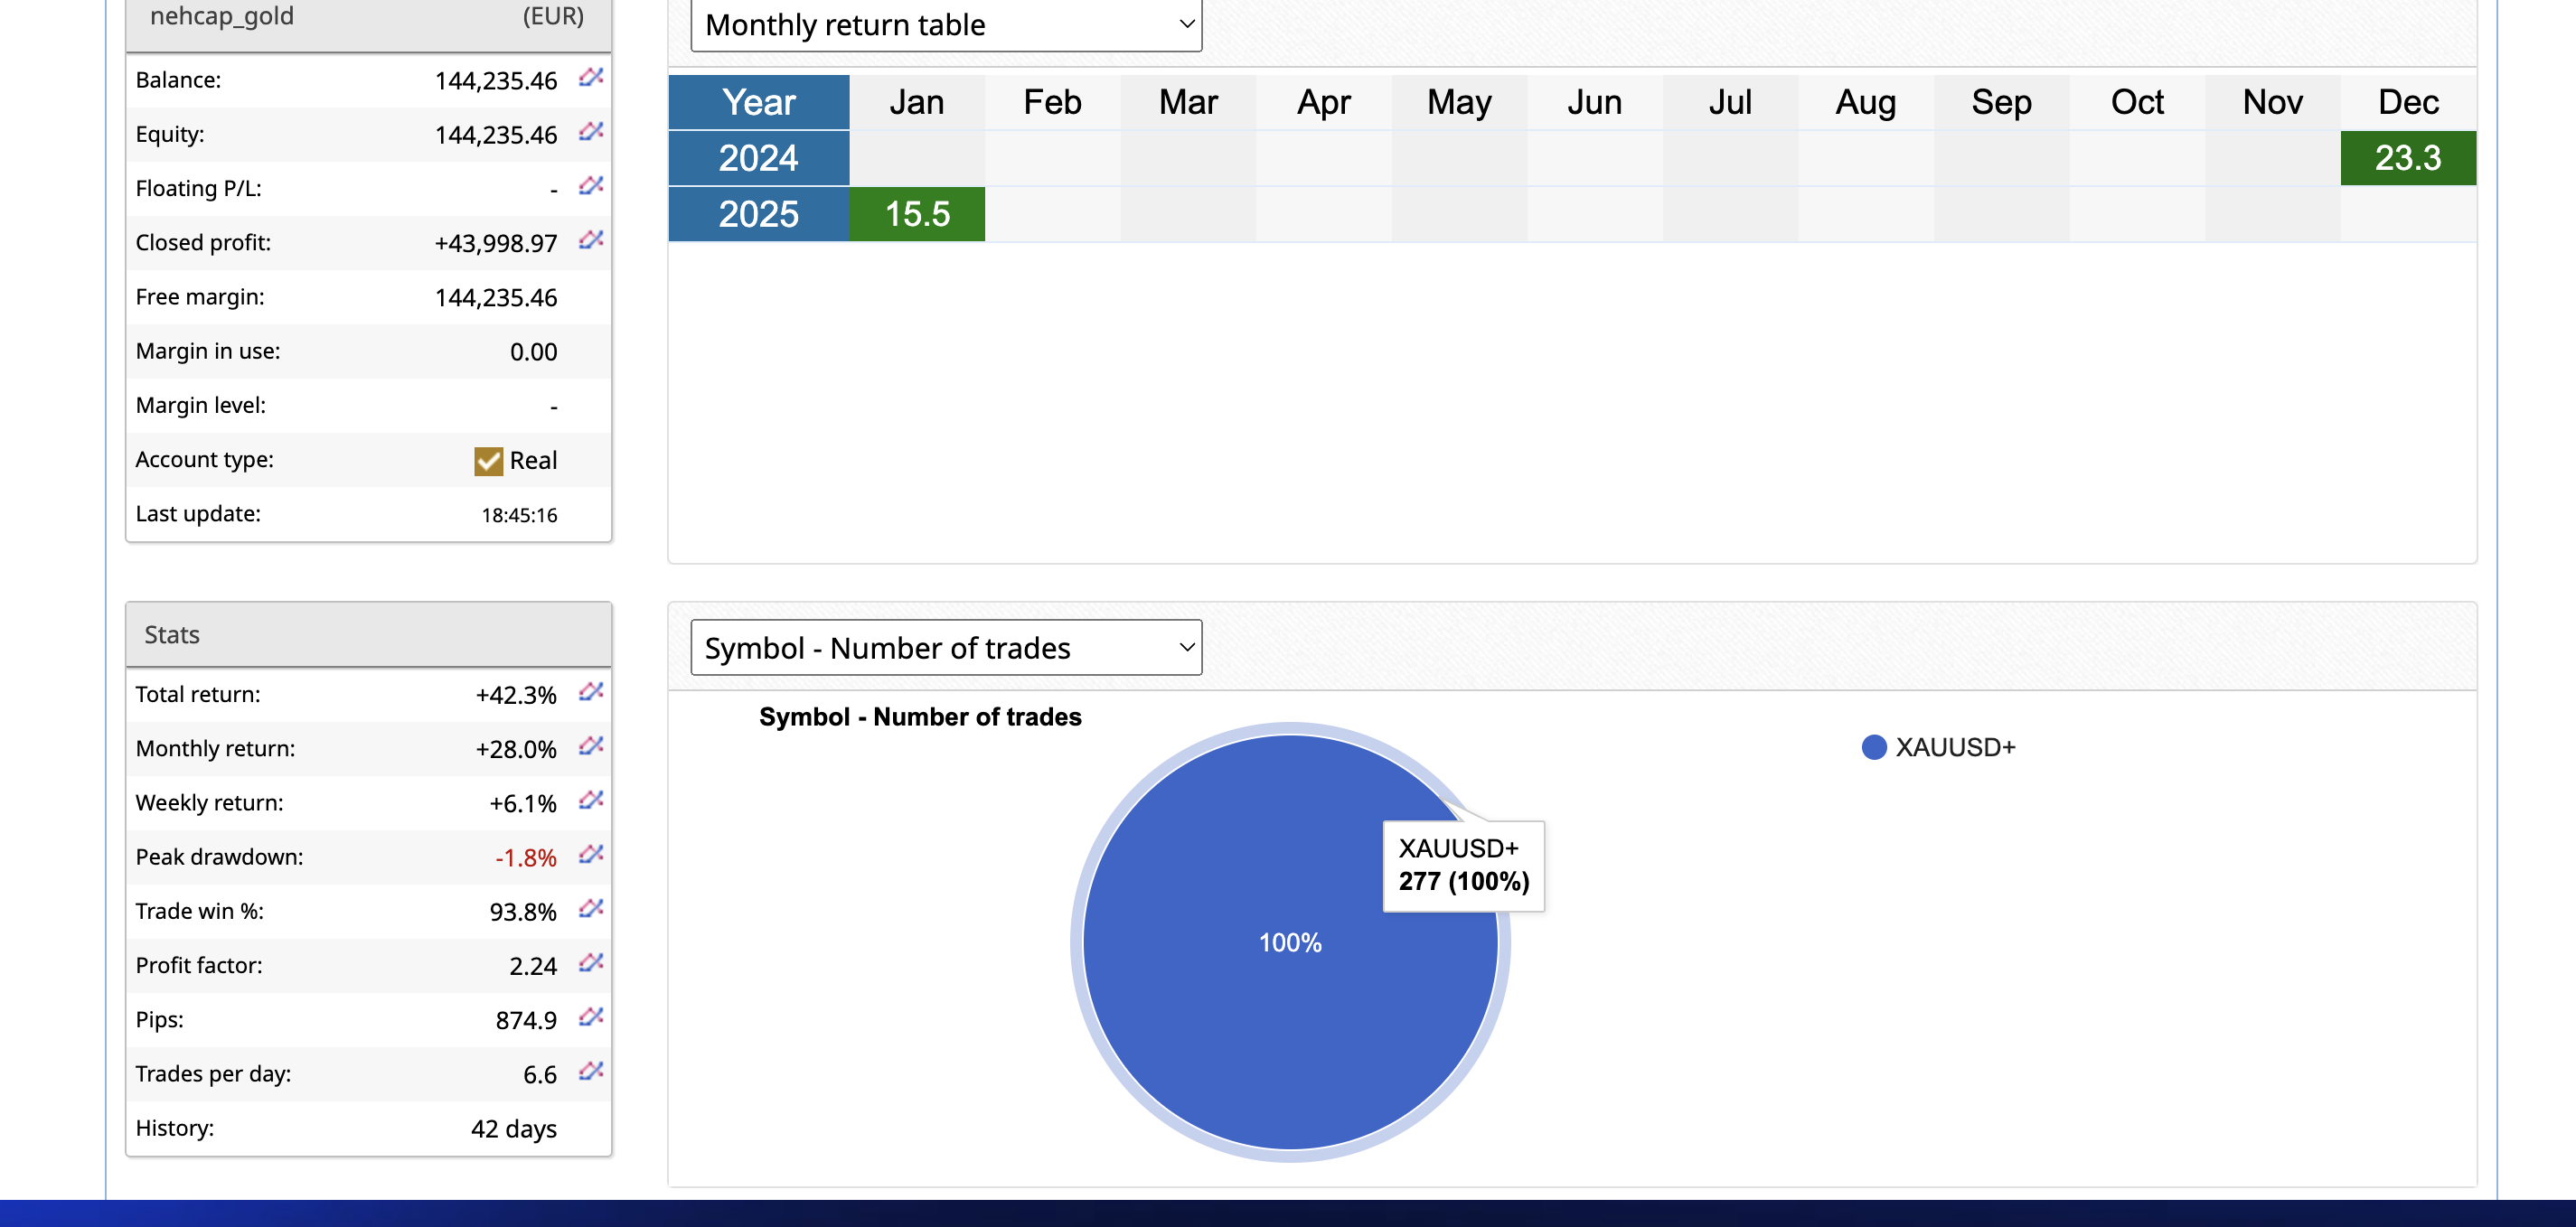Click chart icon beside Total return
This screenshot has width=2576, height=1227.
tap(591, 691)
